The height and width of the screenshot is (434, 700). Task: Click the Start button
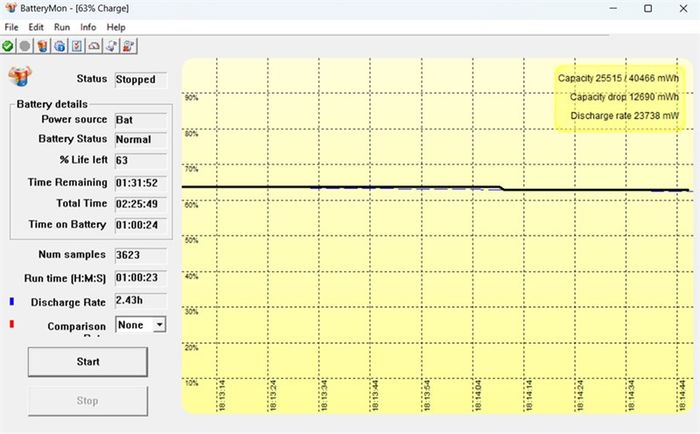88,362
